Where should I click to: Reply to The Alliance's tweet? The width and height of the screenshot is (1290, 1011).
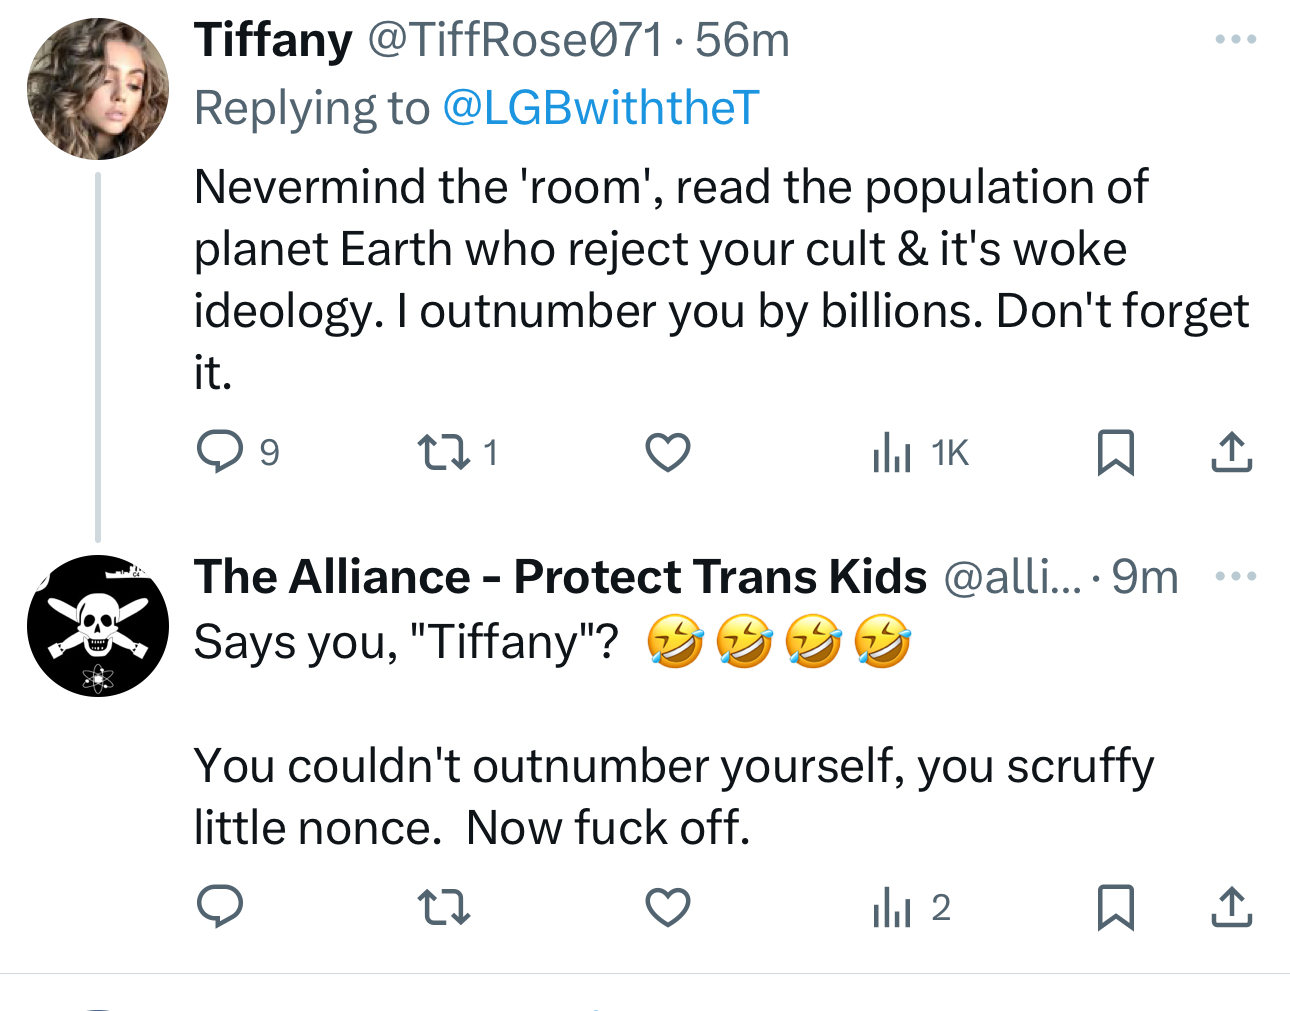click(x=220, y=907)
